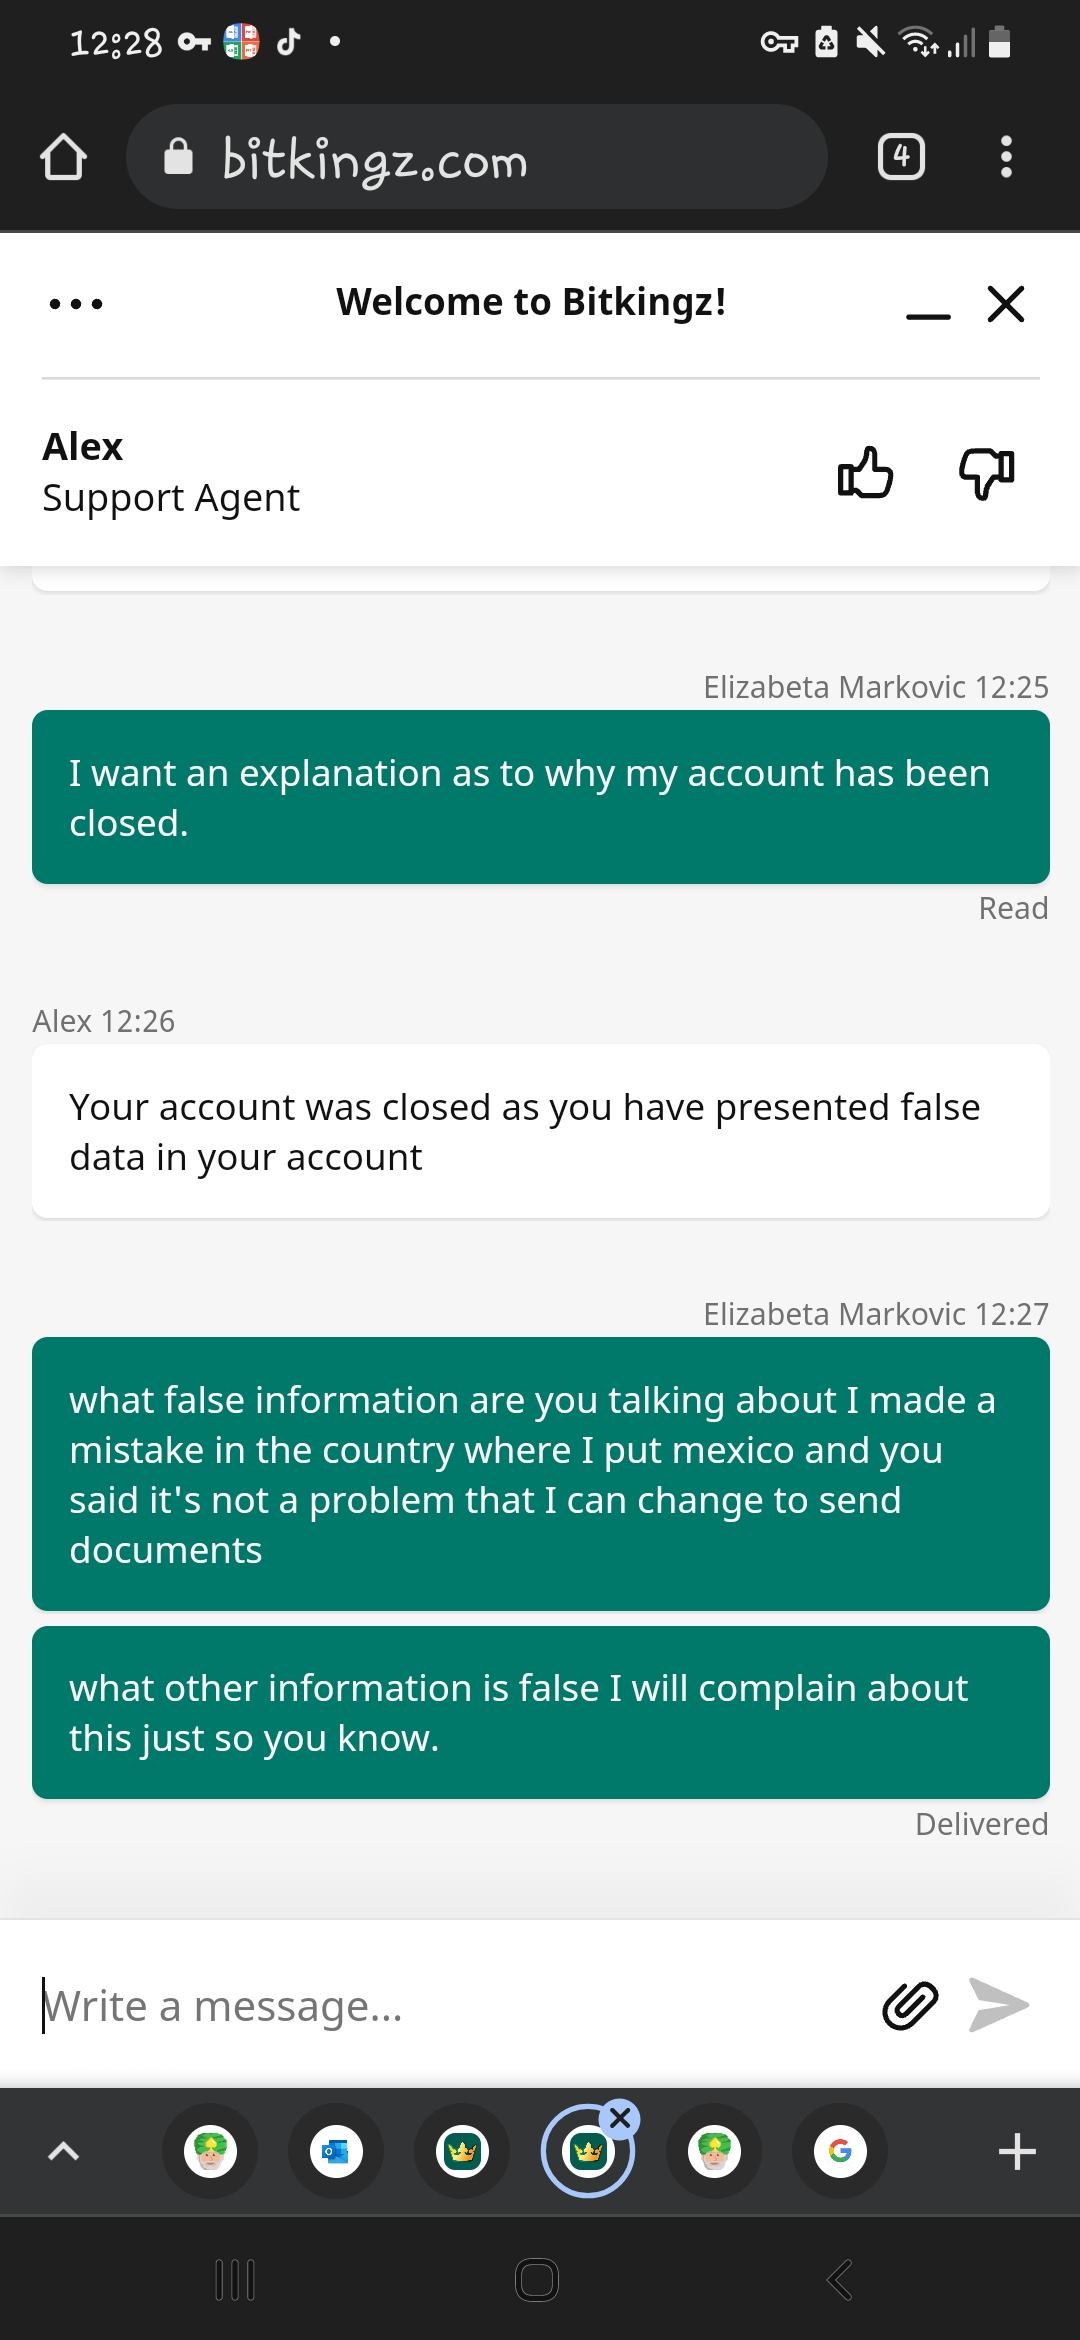The height and width of the screenshot is (2340, 1080).
Task: Open the chat options three-dot menu
Action: pos(76,303)
